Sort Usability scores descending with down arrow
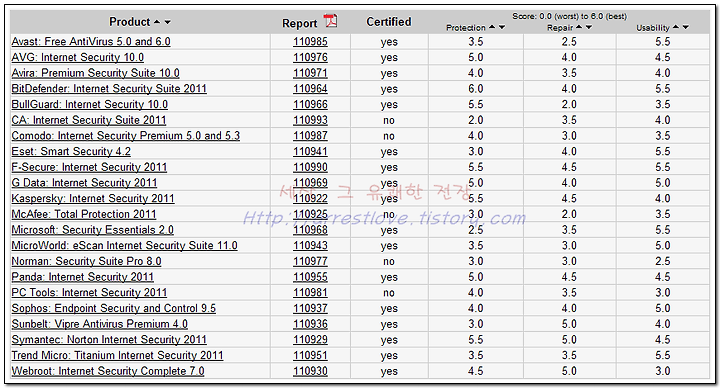The width and height of the screenshot is (720, 388). click(x=686, y=27)
